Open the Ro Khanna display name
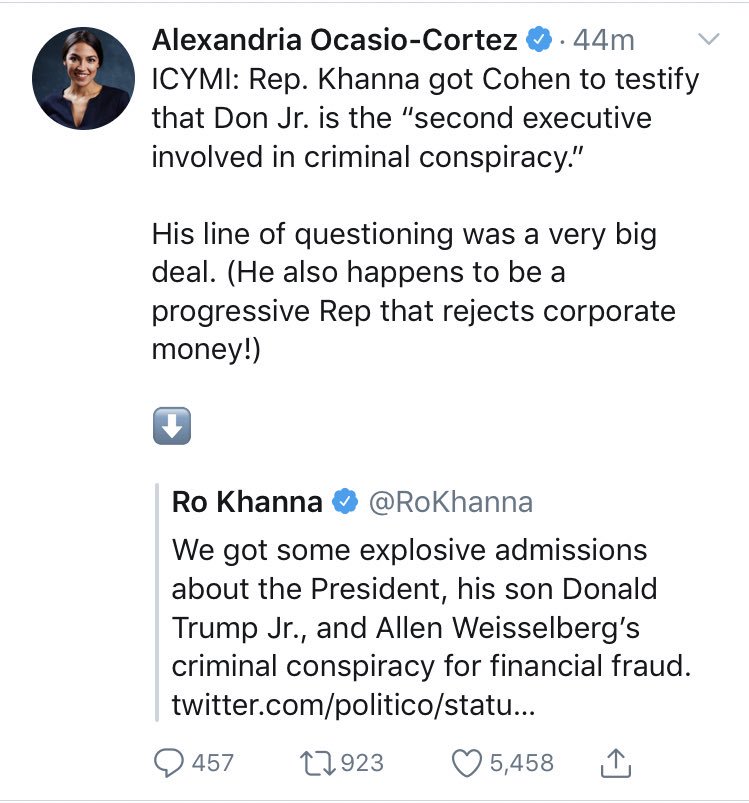 point(246,502)
